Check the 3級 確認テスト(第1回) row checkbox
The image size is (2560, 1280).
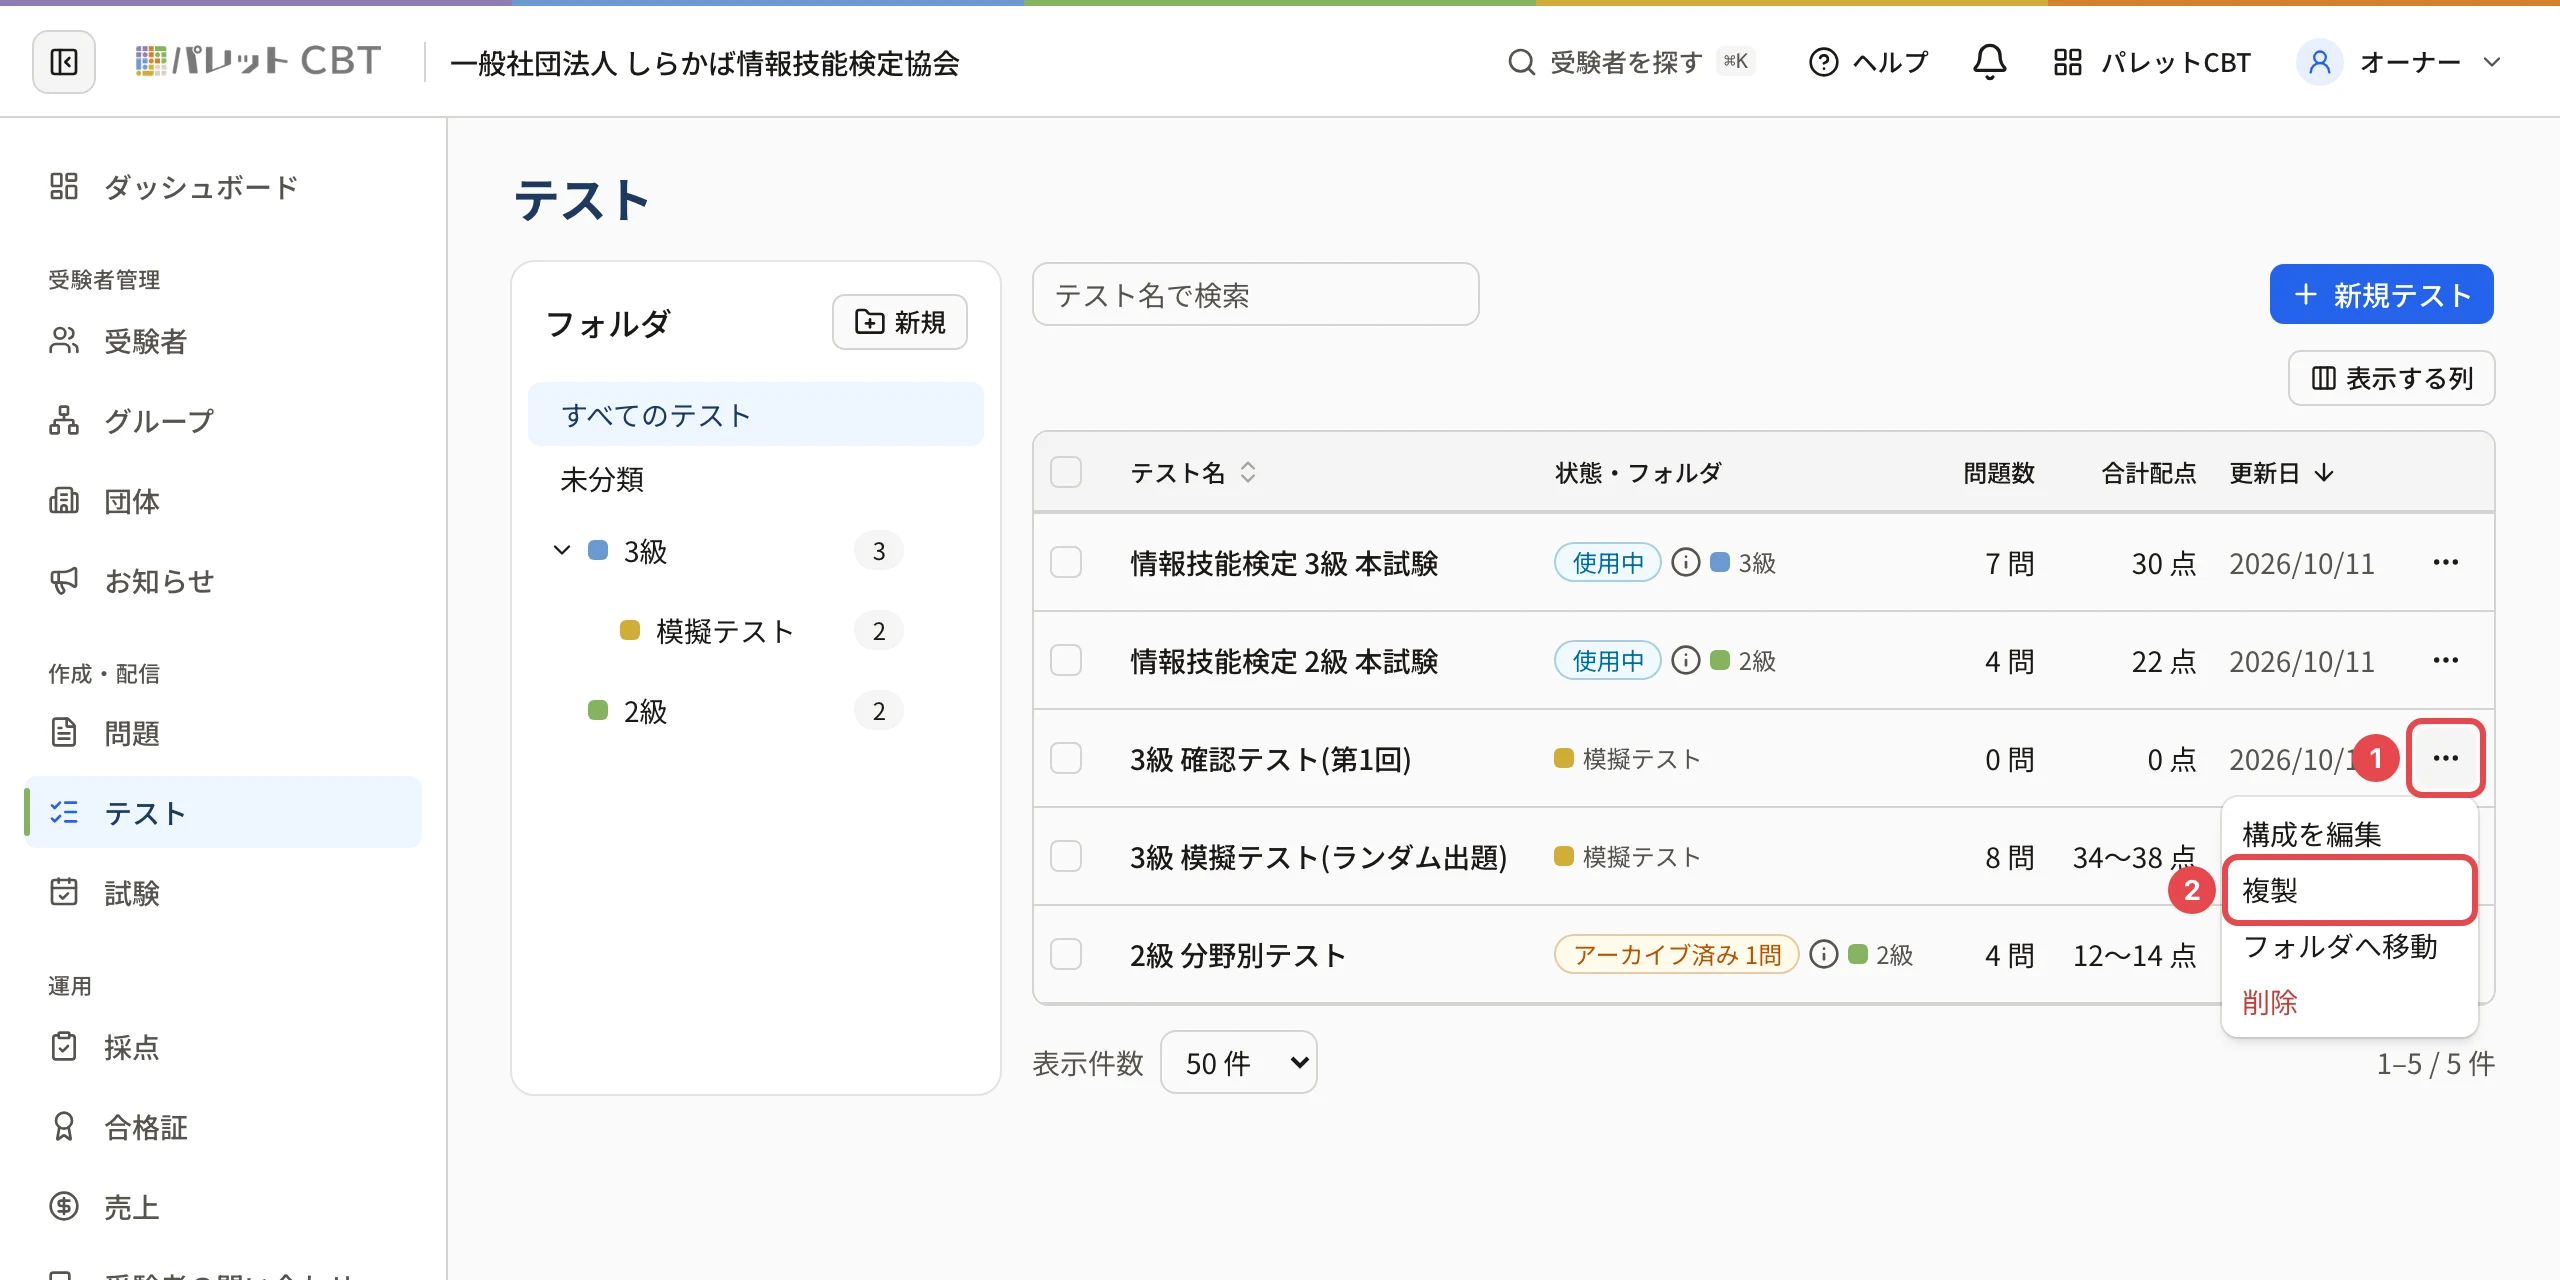[x=1066, y=758]
